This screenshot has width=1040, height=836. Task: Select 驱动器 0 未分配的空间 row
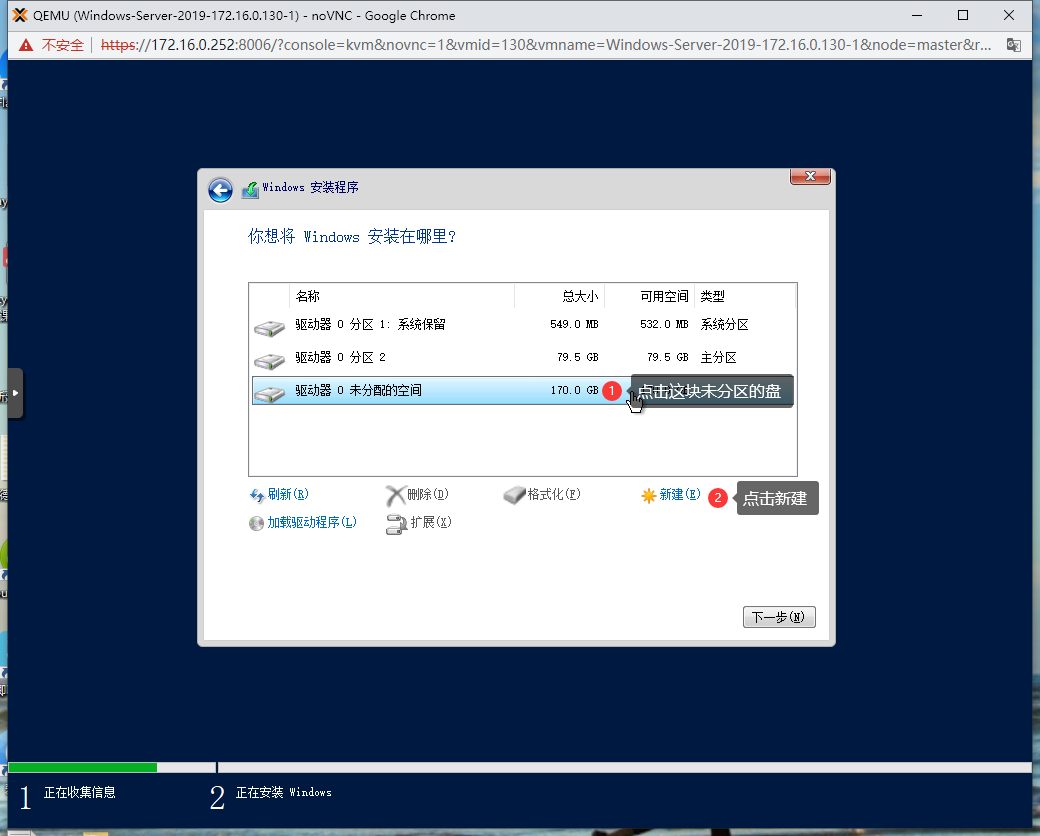pyautogui.click(x=523, y=390)
